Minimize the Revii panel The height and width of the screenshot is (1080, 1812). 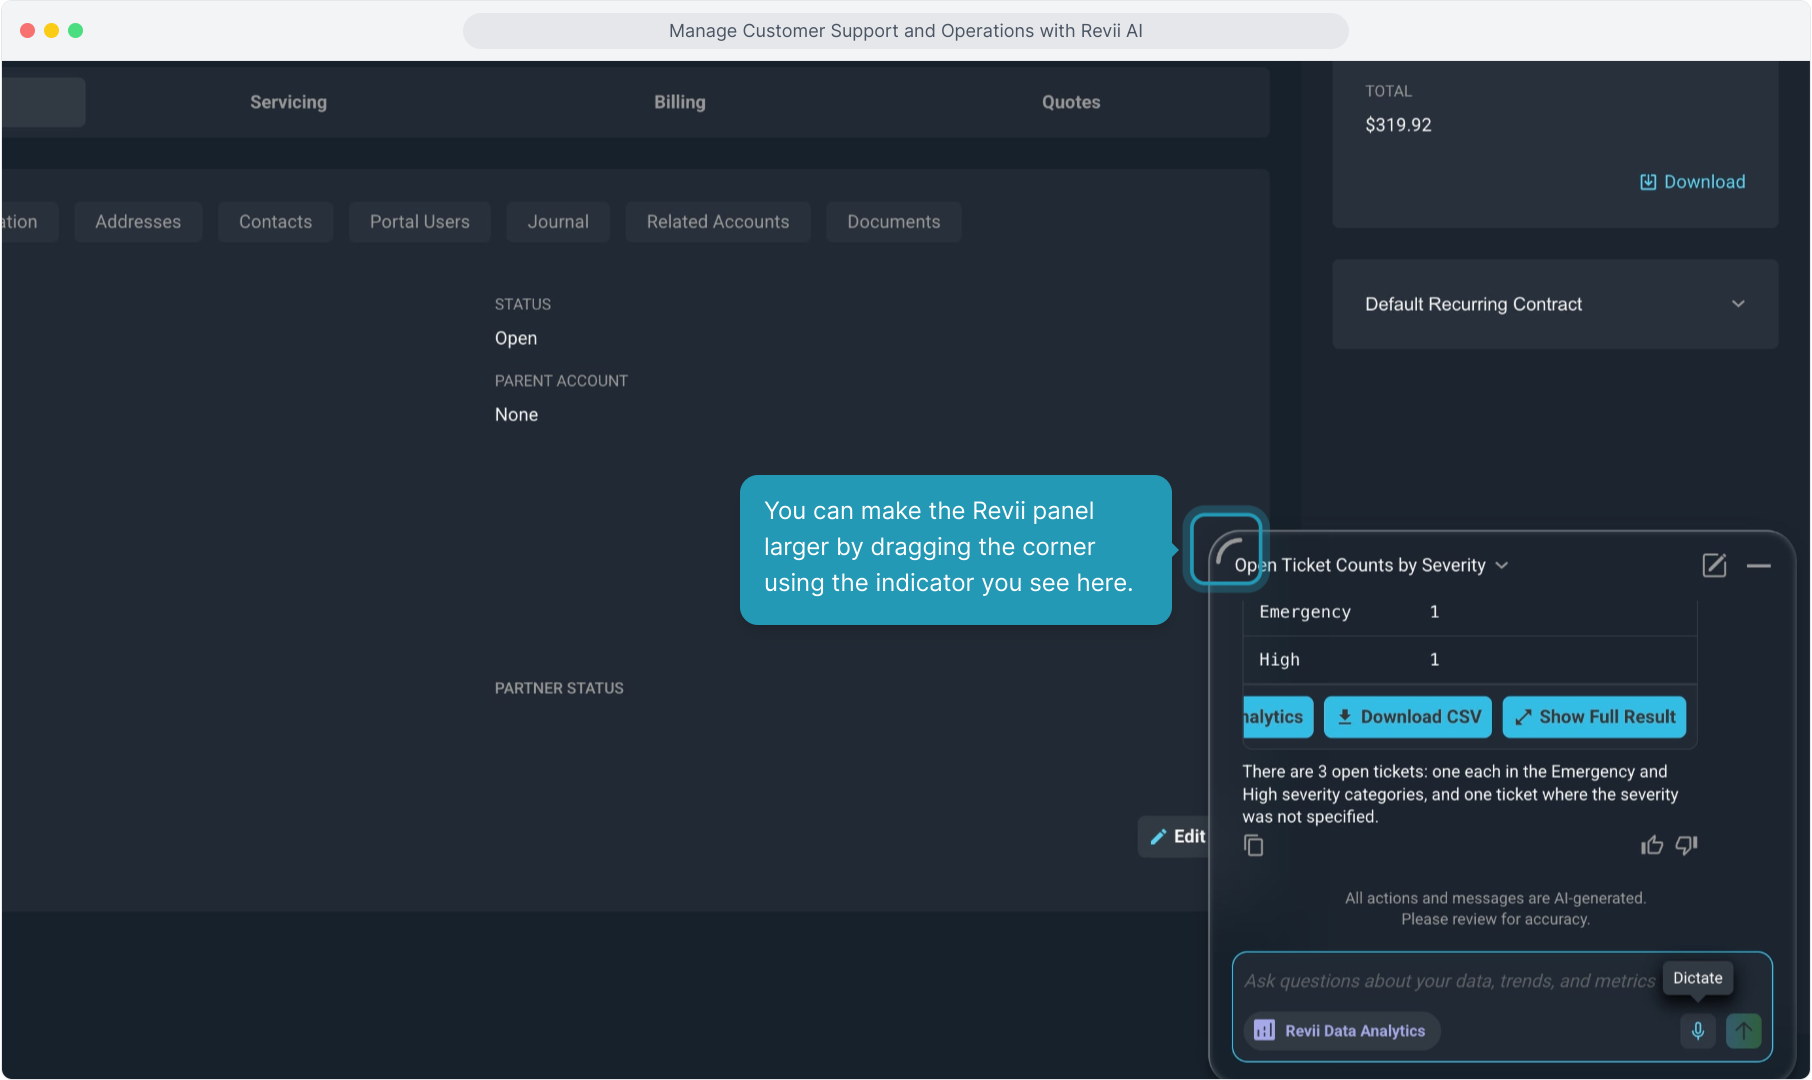1759,566
